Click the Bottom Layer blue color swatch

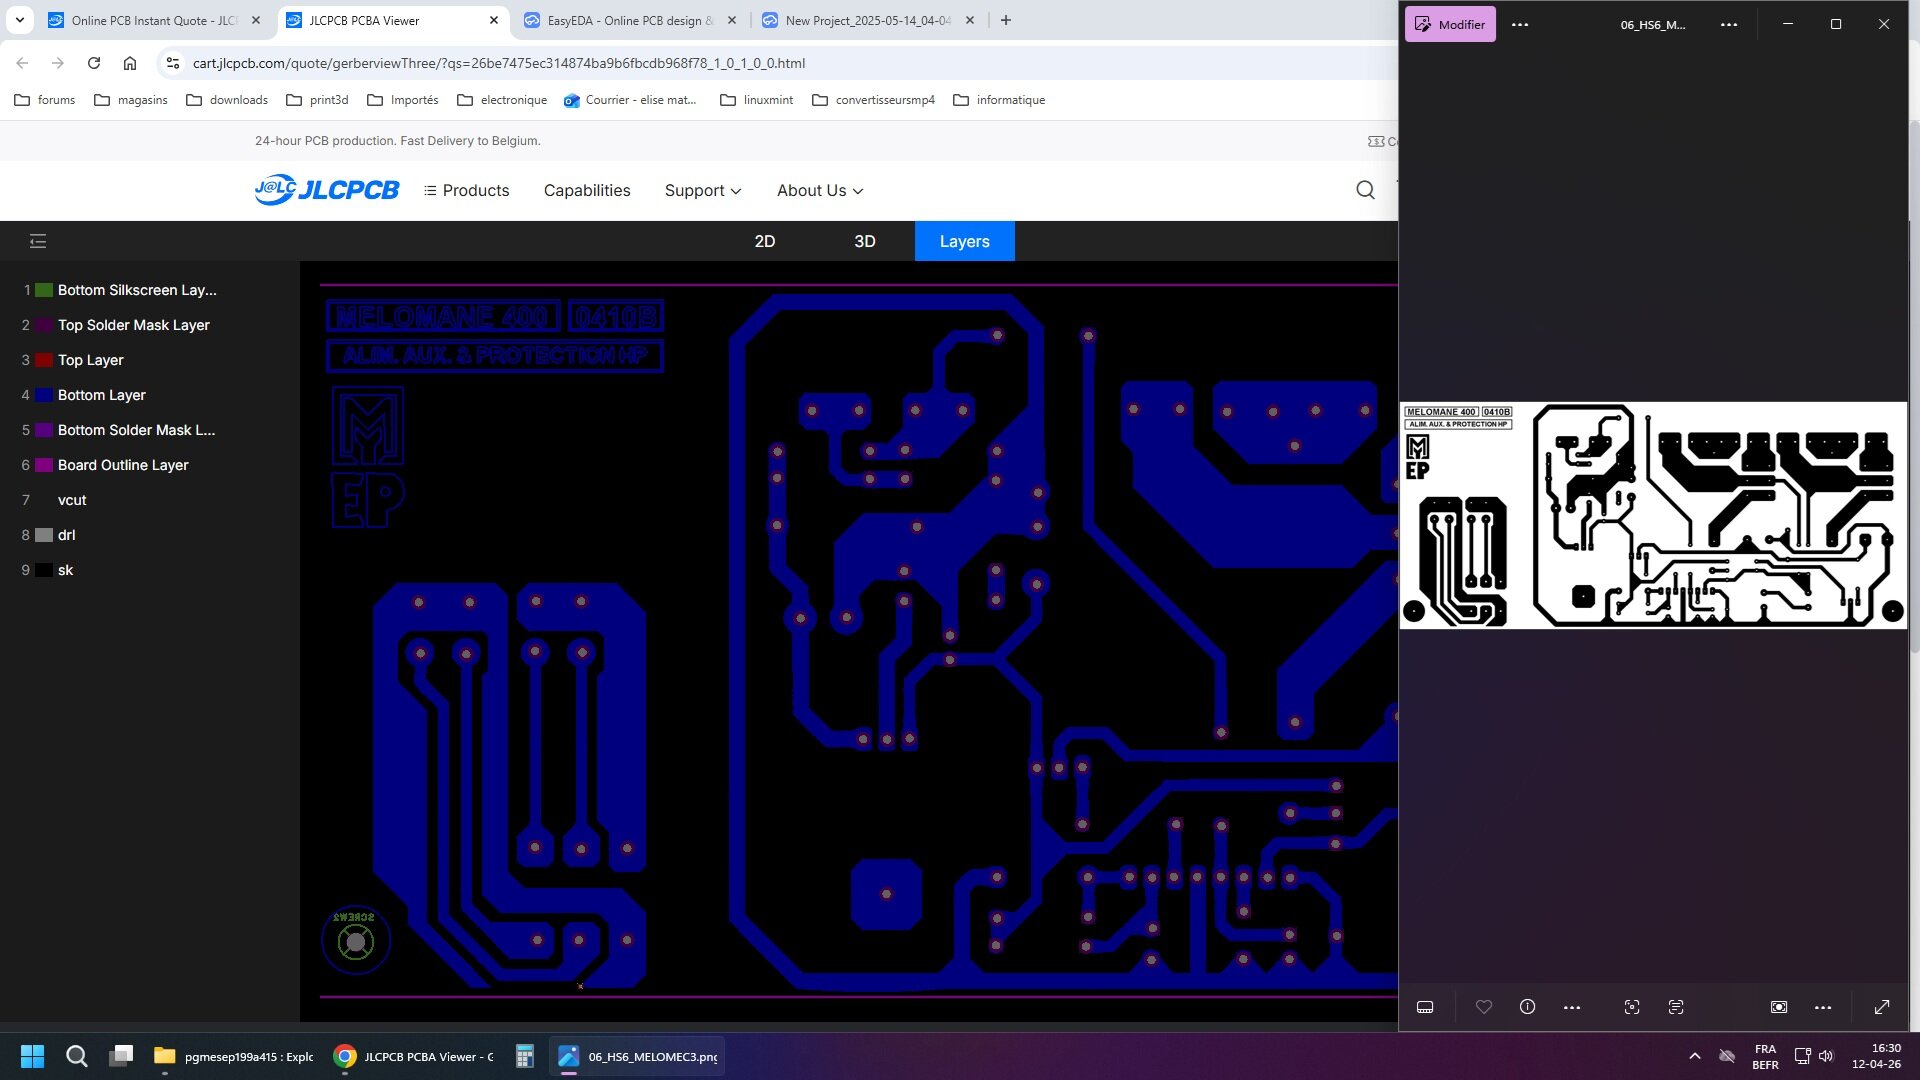click(44, 395)
